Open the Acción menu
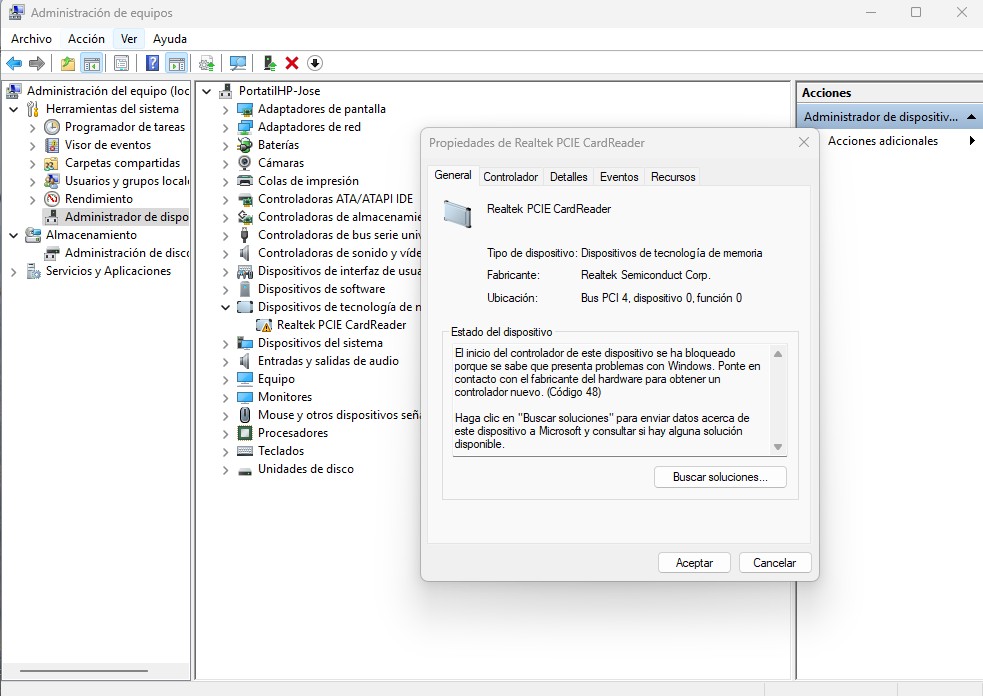 point(86,39)
